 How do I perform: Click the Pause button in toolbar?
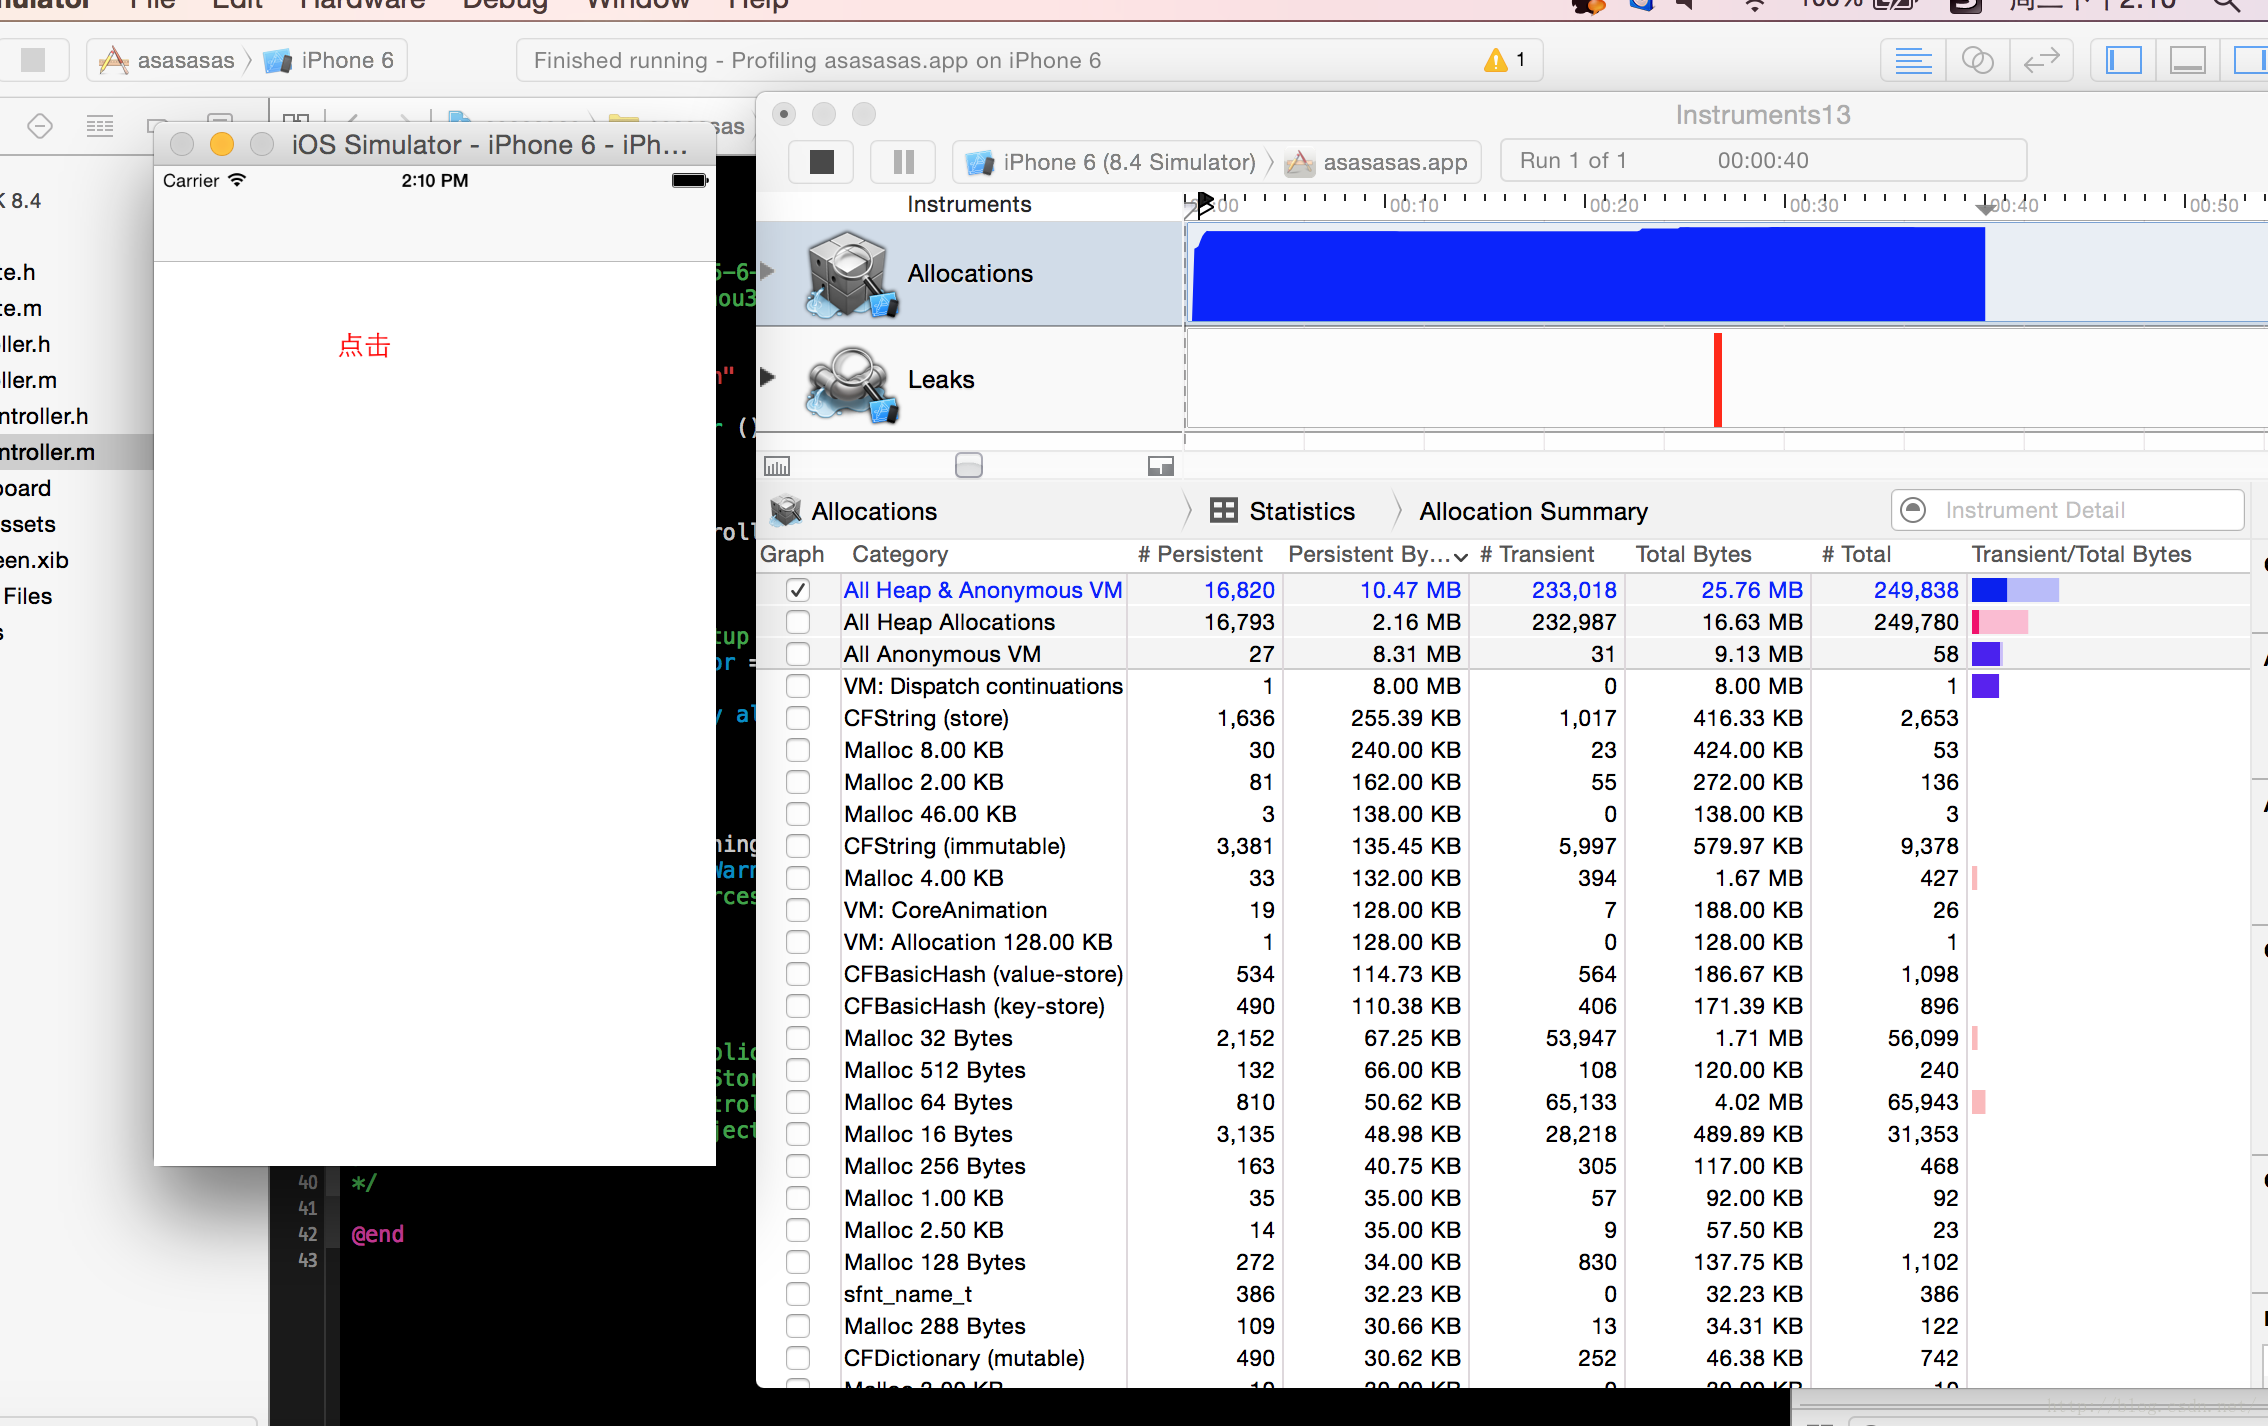coord(903,159)
